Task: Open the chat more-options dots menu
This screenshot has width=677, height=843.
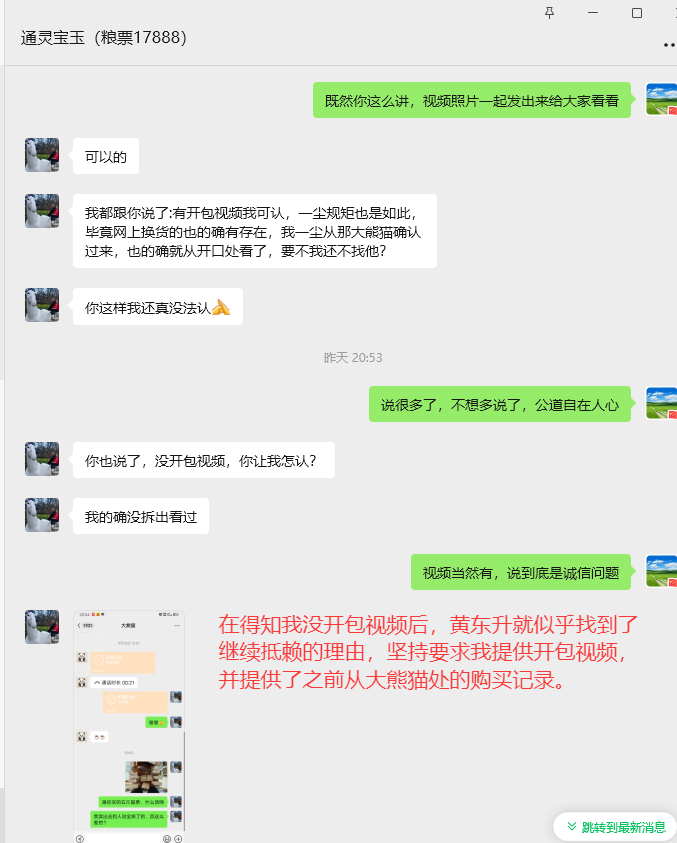Action: [x=670, y=45]
